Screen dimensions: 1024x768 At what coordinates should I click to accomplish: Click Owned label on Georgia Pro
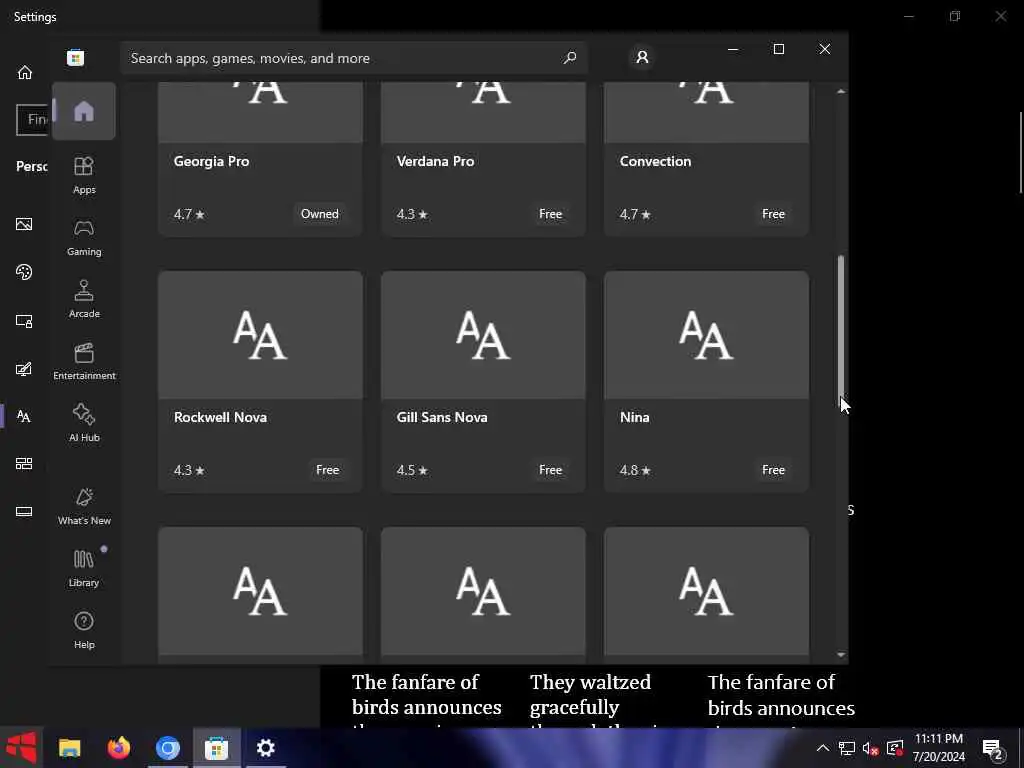point(319,214)
